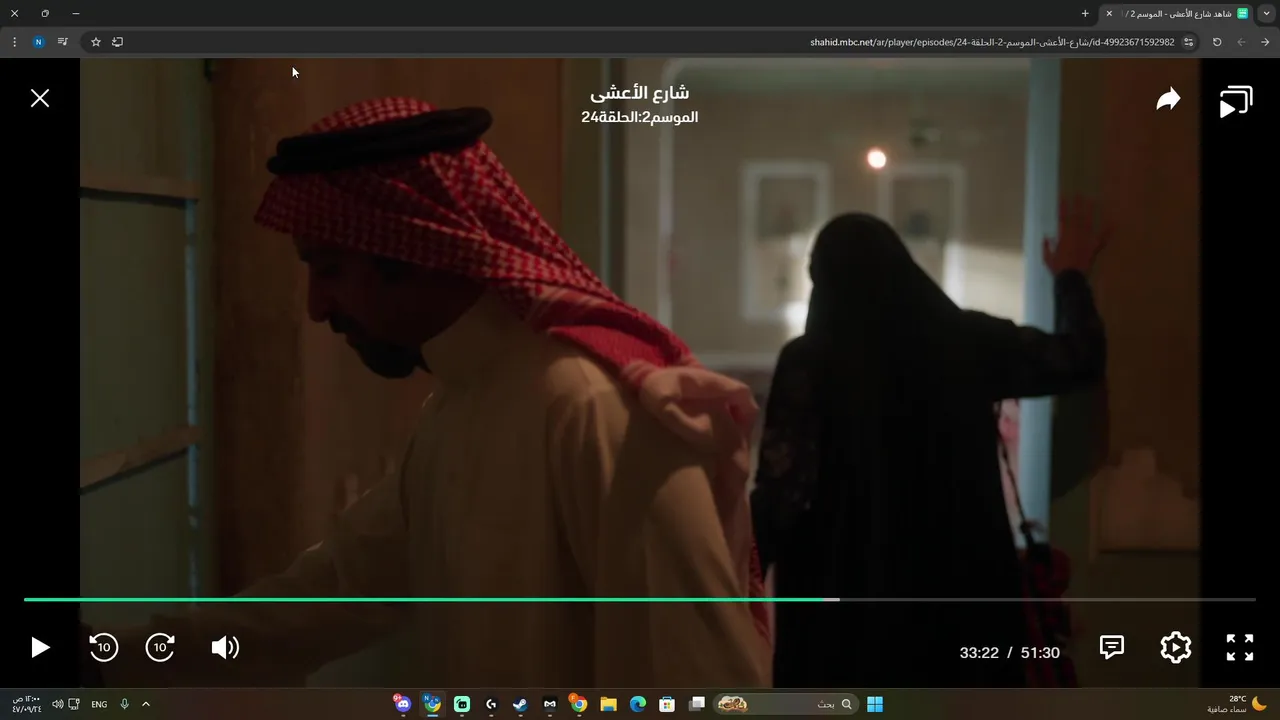
Task: Click the microphone tray icon
Action: (x=124, y=704)
